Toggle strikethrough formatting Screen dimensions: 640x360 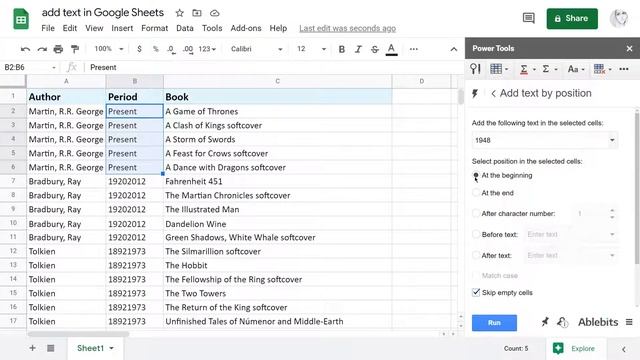375,49
